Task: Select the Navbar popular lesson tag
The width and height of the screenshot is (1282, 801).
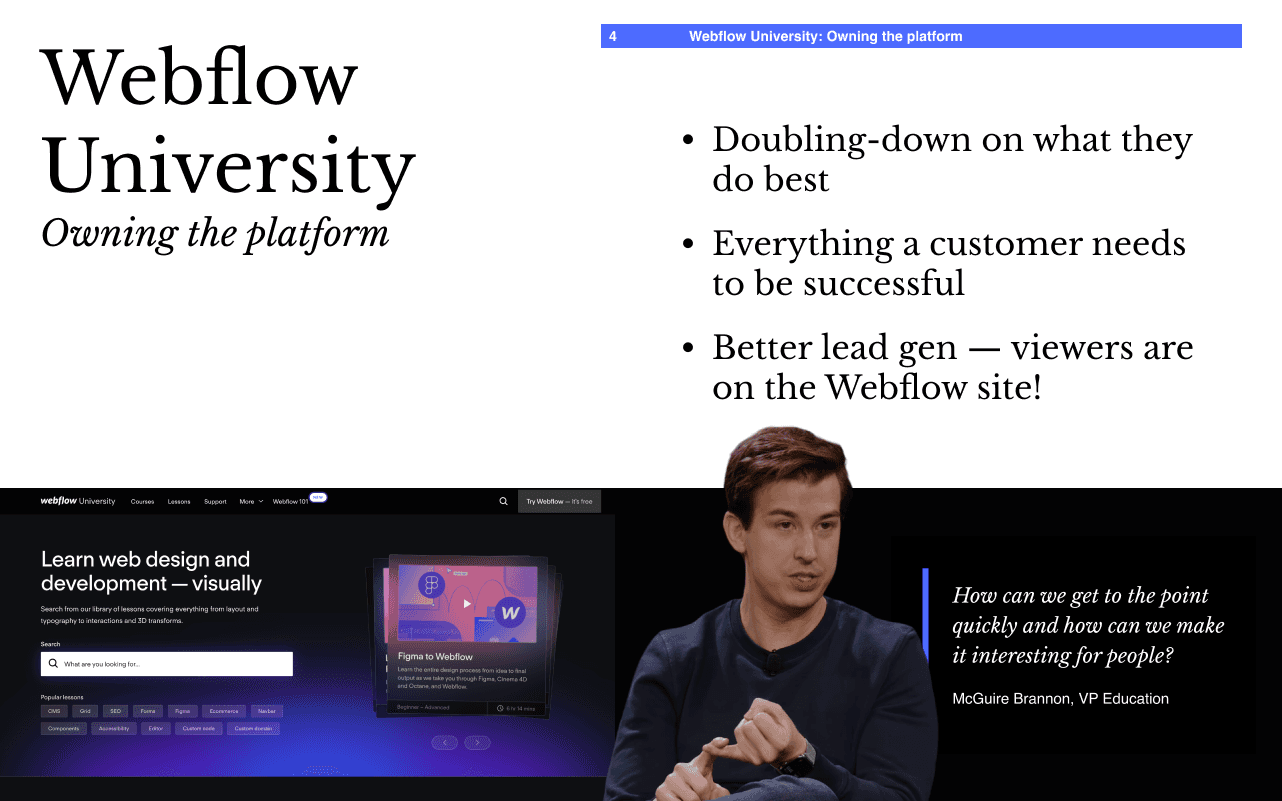Action: pos(267,711)
